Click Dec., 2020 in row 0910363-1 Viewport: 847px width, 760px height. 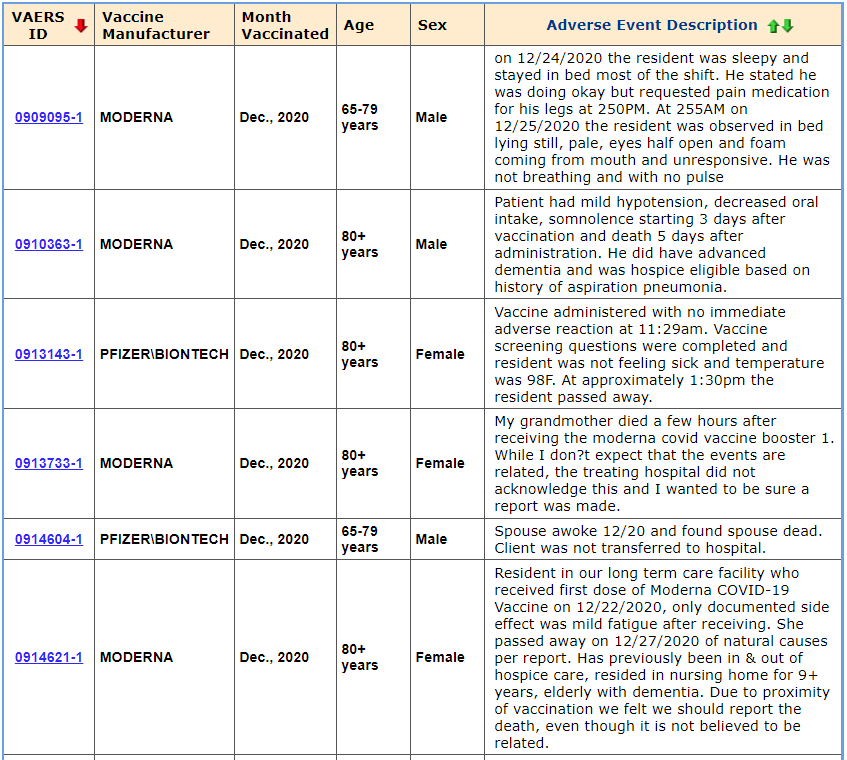point(274,244)
